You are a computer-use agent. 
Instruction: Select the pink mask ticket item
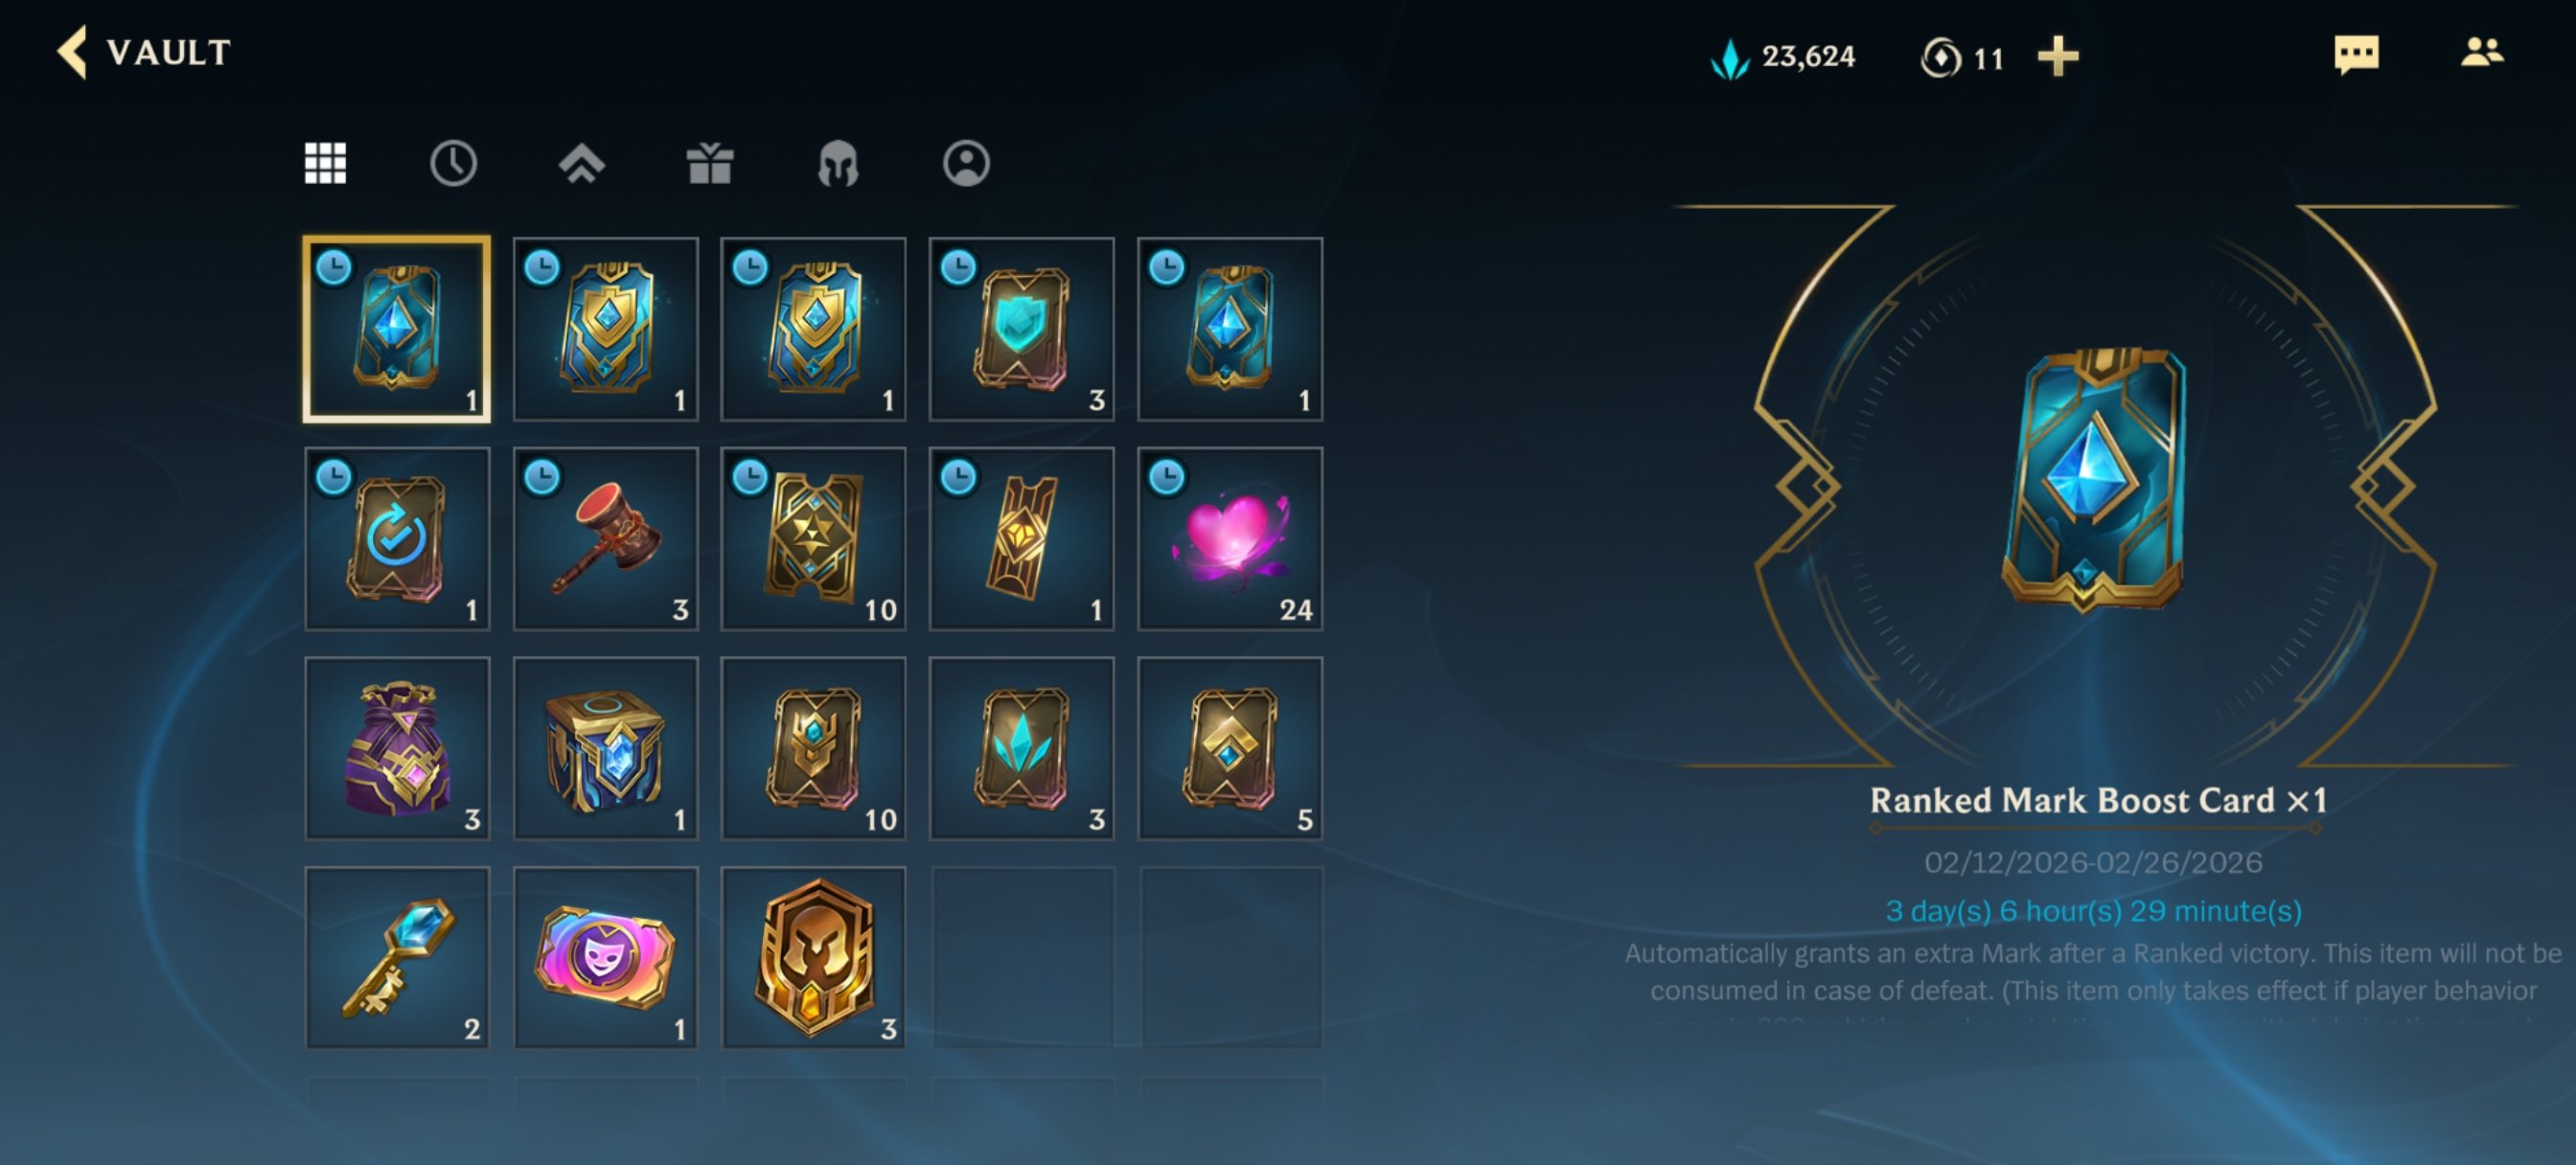[605, 958]
